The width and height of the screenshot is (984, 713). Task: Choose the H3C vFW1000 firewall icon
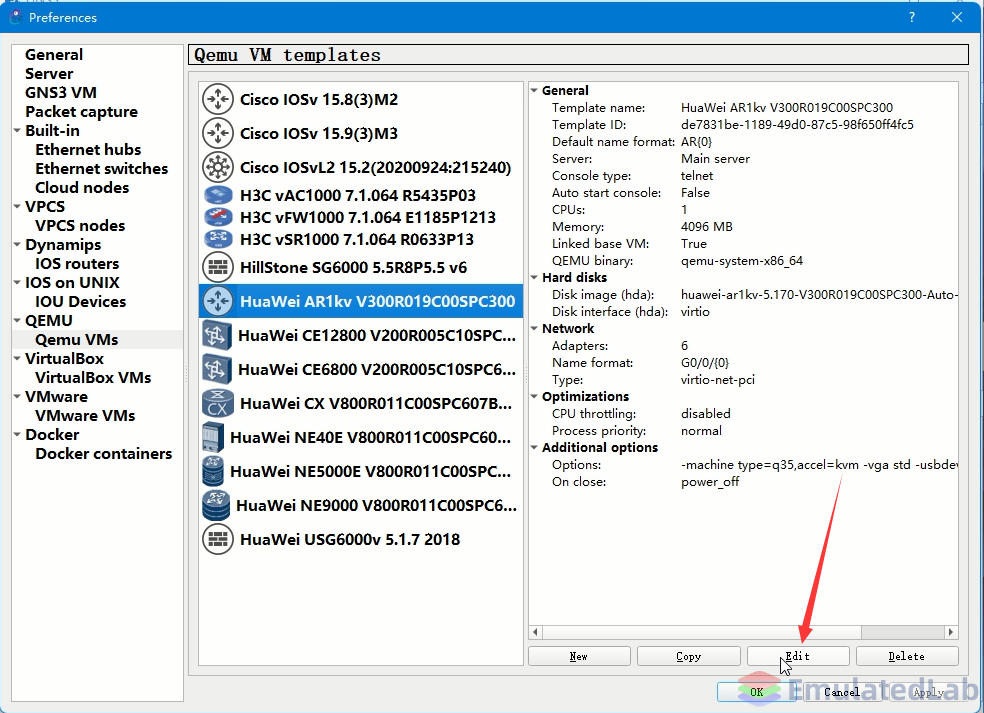pos(218,217)
